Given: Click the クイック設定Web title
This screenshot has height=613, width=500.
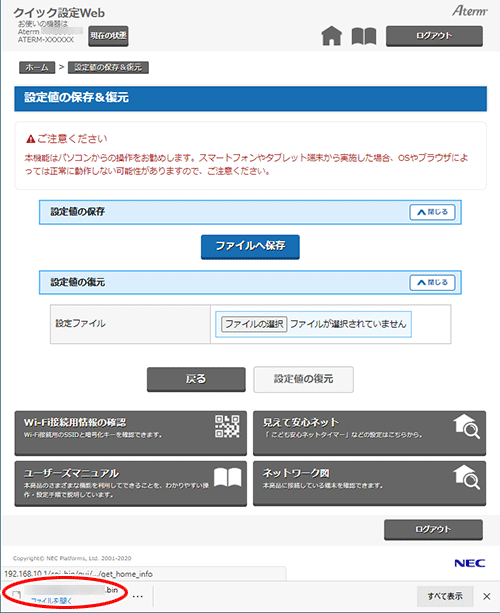Looking at the screenshot, I should [59, 13].
